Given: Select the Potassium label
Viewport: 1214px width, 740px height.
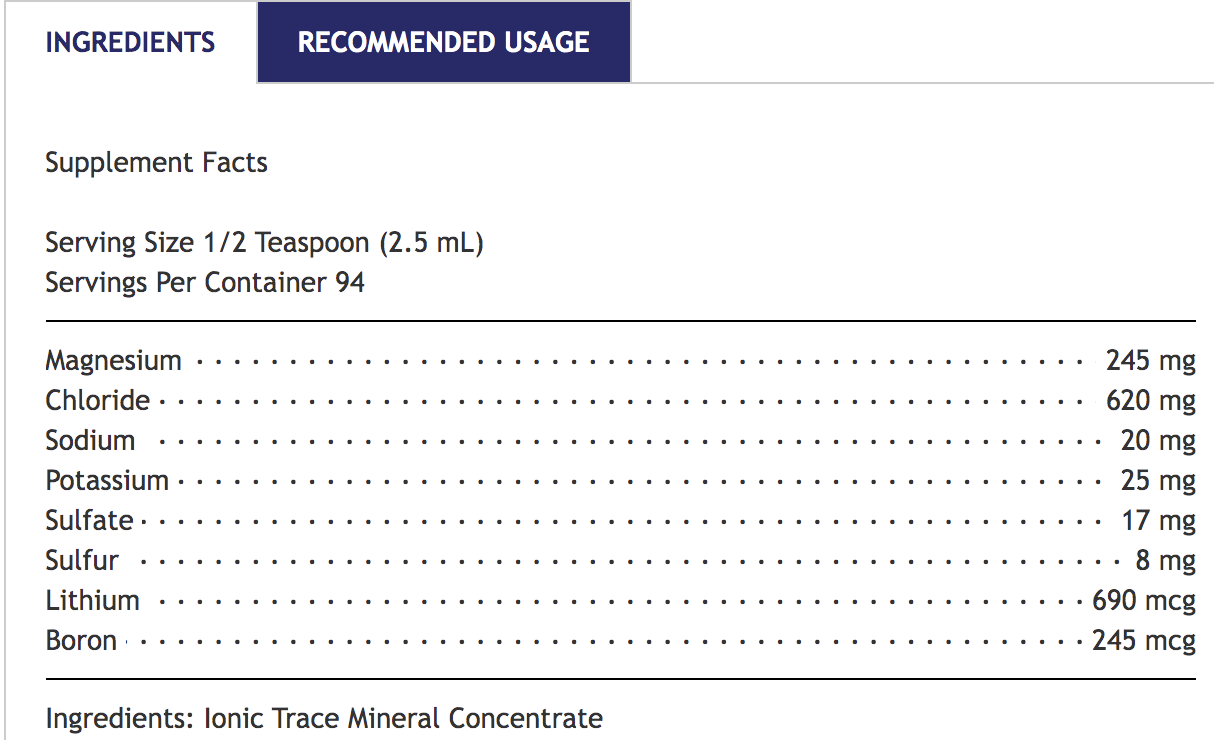Looking at the screenshot, I should point(107,480).
